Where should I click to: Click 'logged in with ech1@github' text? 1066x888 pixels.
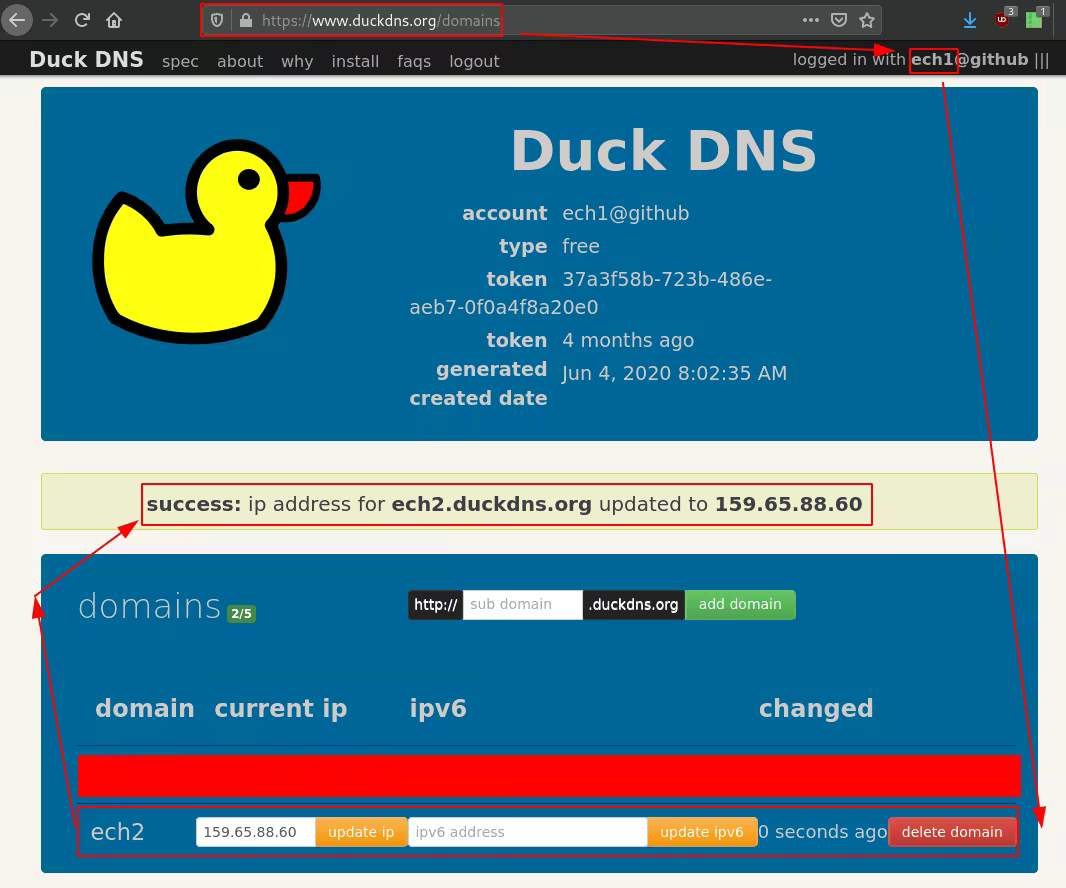(910, 60)
